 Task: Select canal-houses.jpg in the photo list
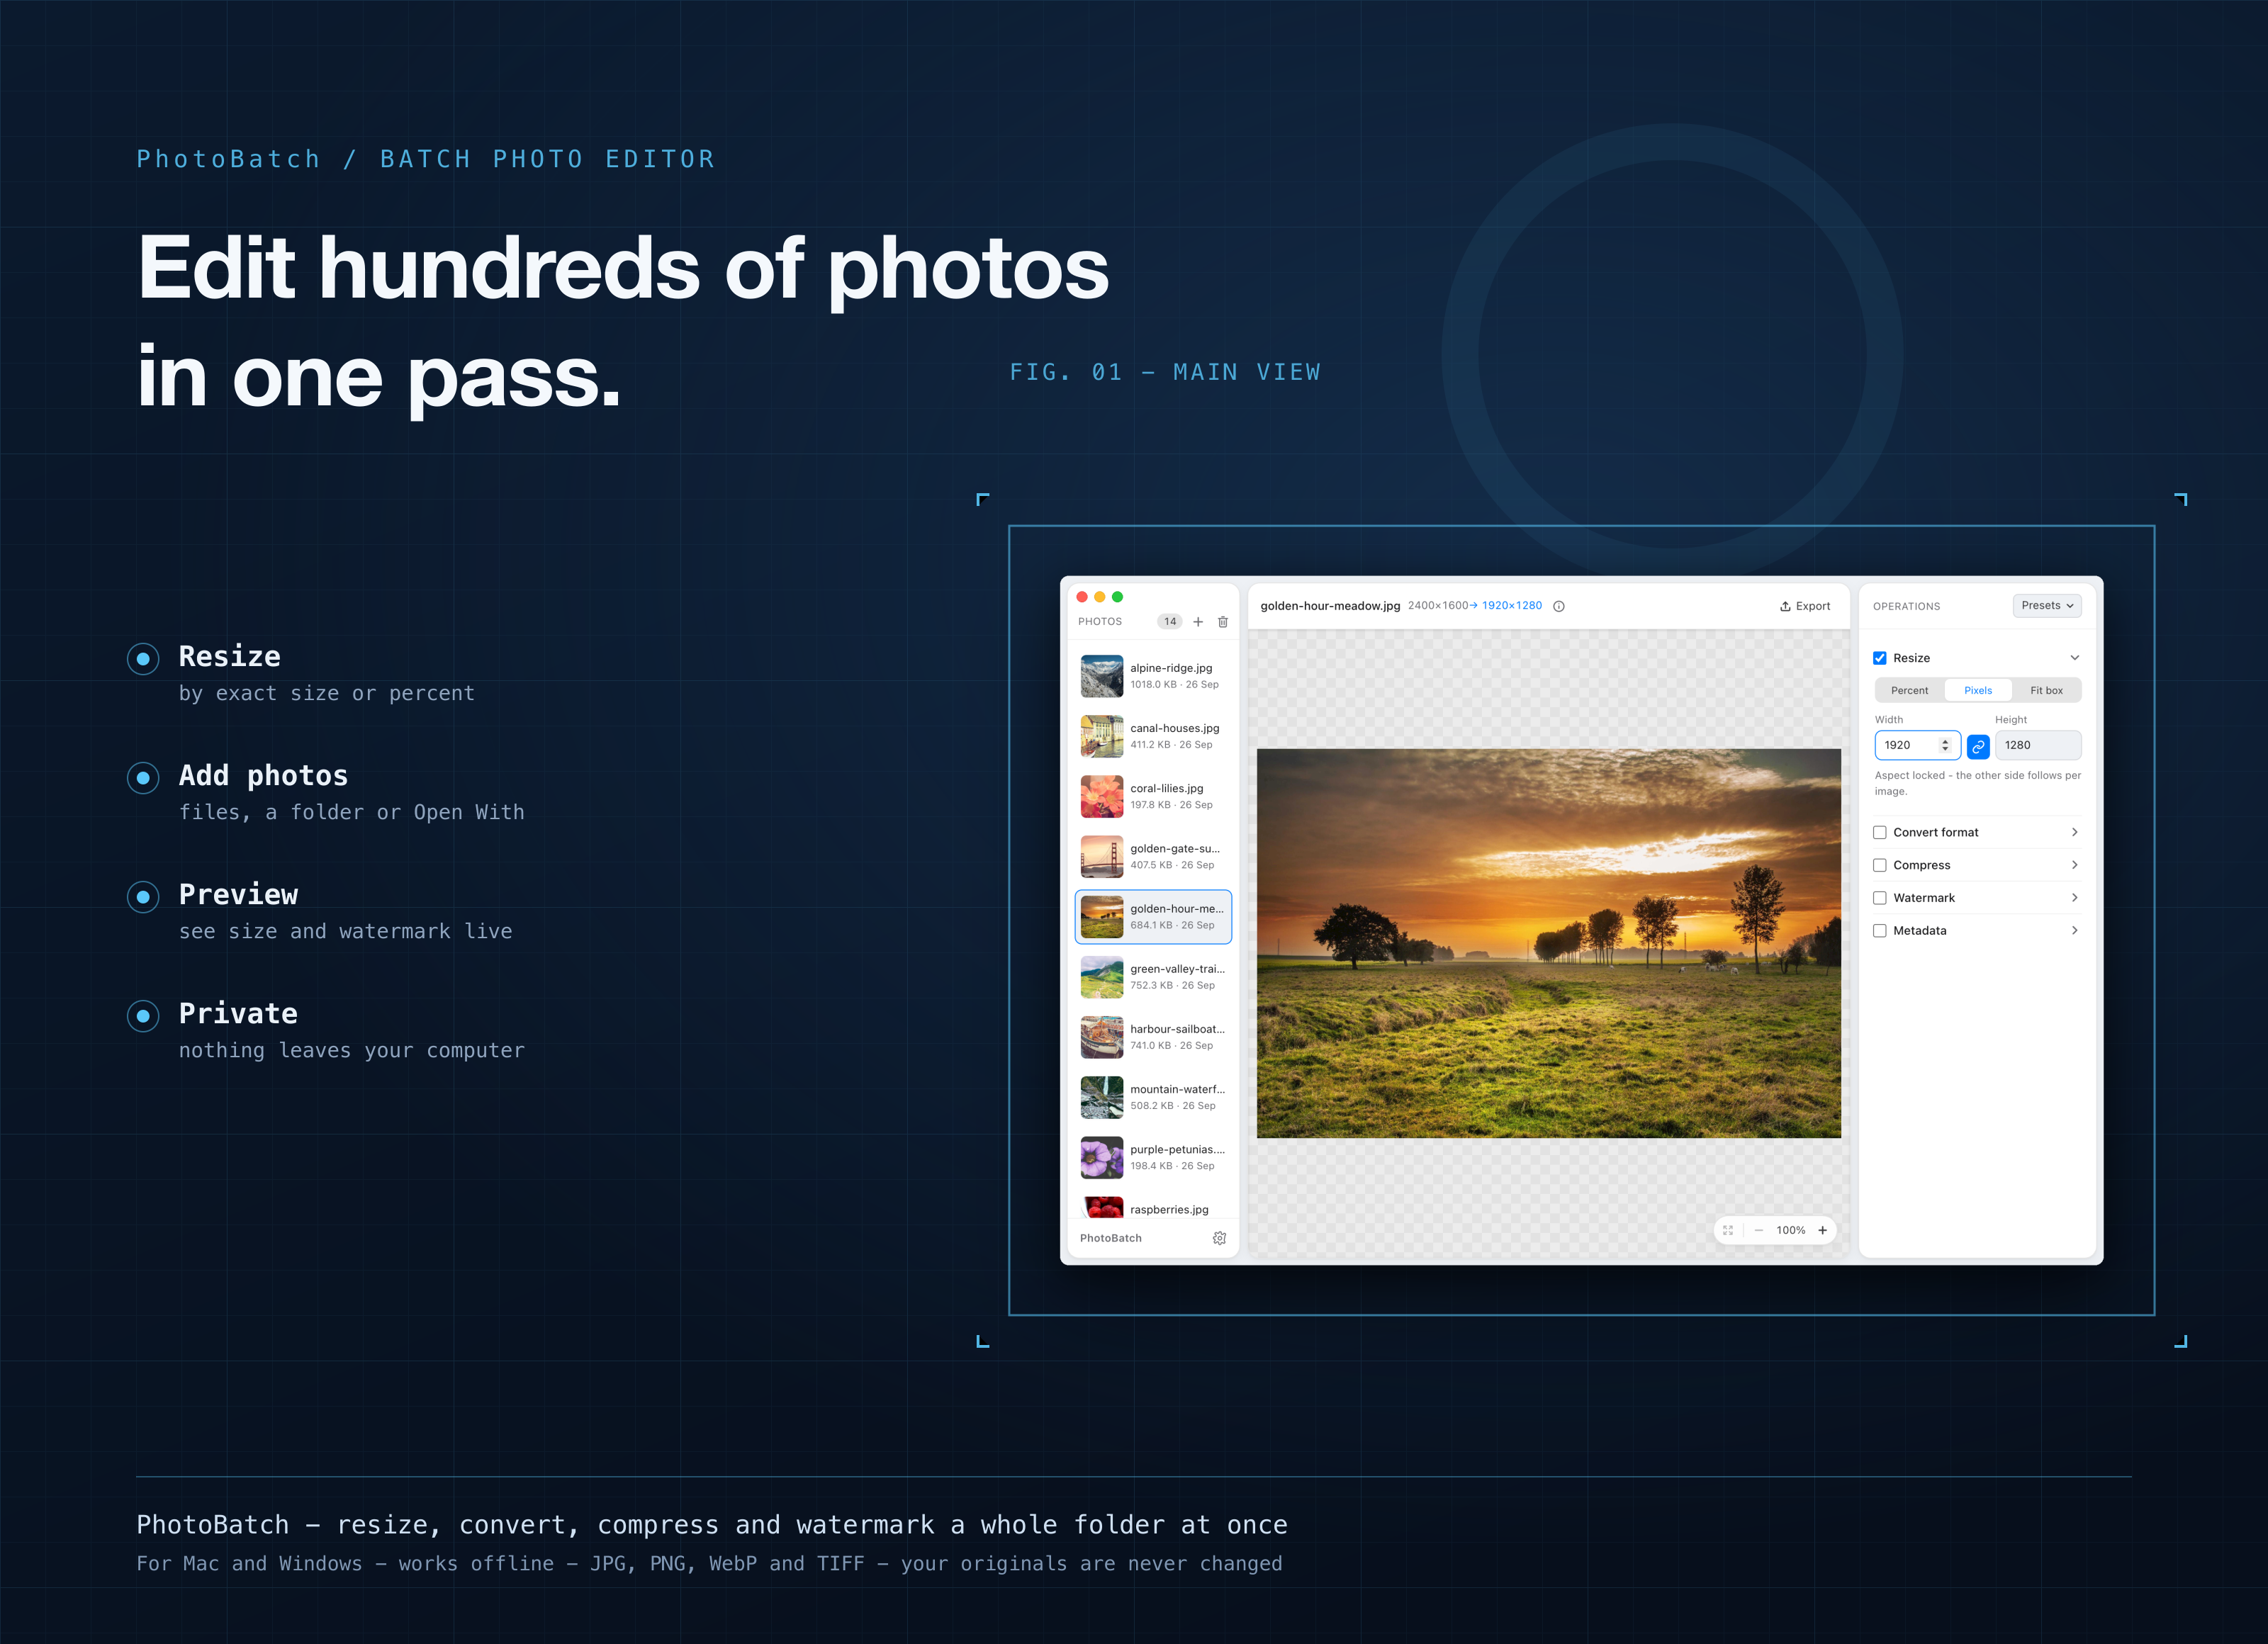point(1153,736)
